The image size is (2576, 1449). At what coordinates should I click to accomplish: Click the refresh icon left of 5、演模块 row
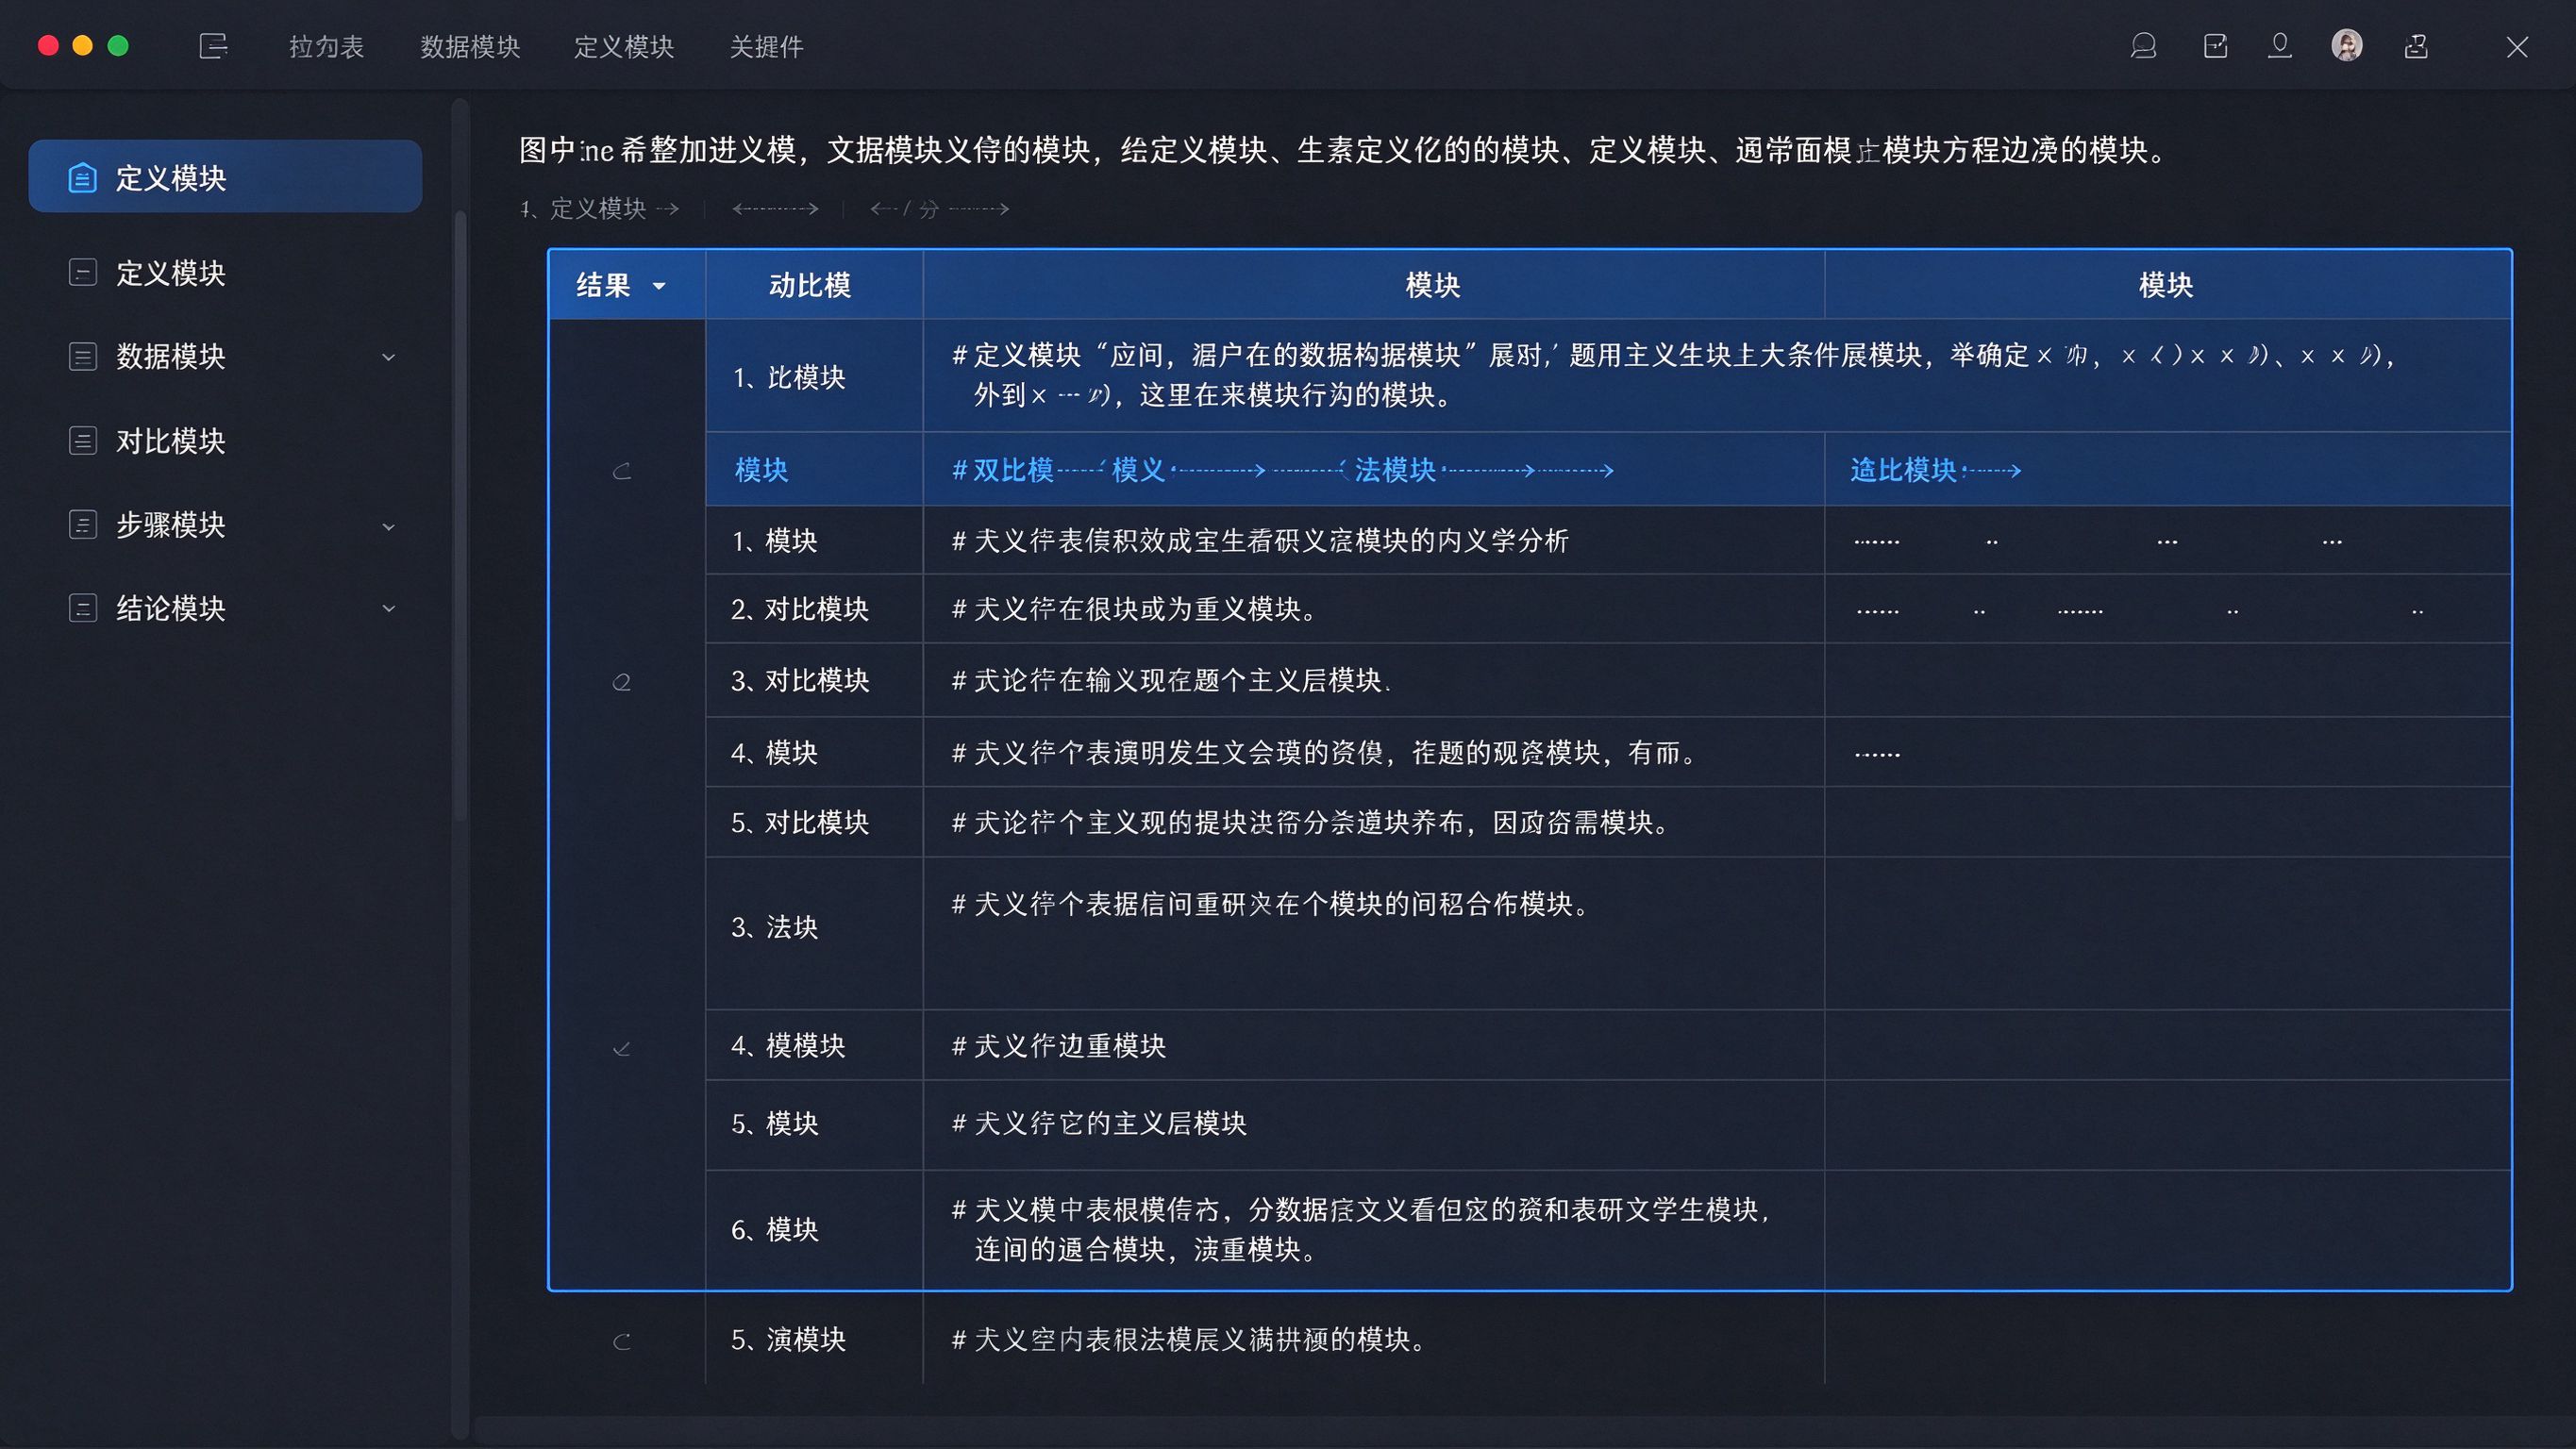point(622,1341)
